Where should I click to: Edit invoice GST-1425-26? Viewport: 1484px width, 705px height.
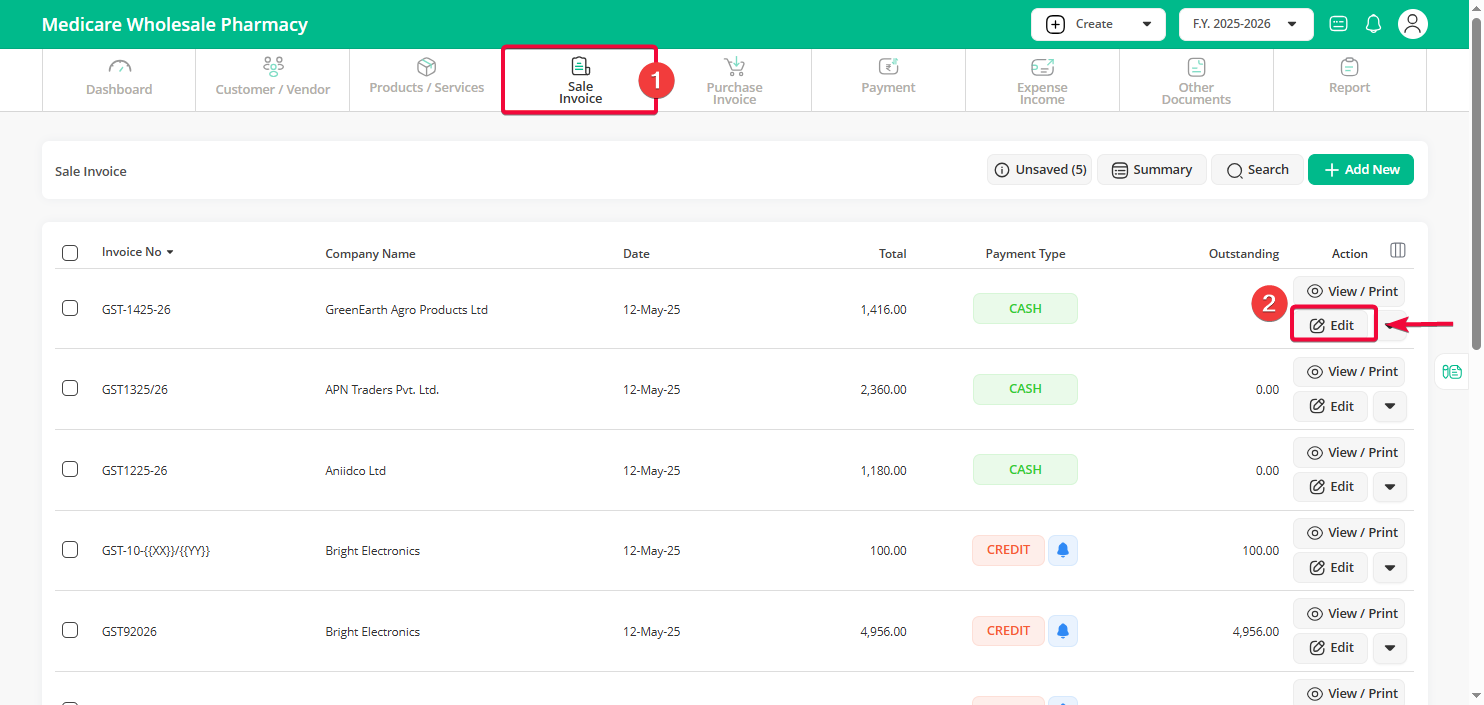[x=1331, y=326]
